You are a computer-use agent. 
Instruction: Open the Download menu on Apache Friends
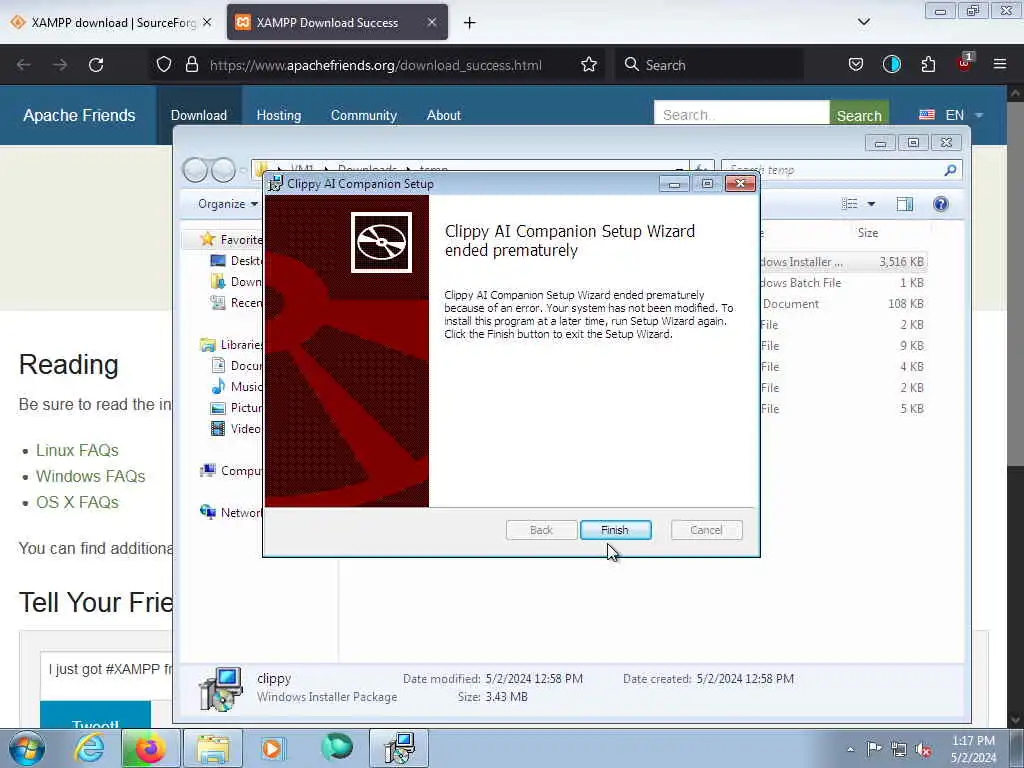pyautogui.click(x=199, y=115)
